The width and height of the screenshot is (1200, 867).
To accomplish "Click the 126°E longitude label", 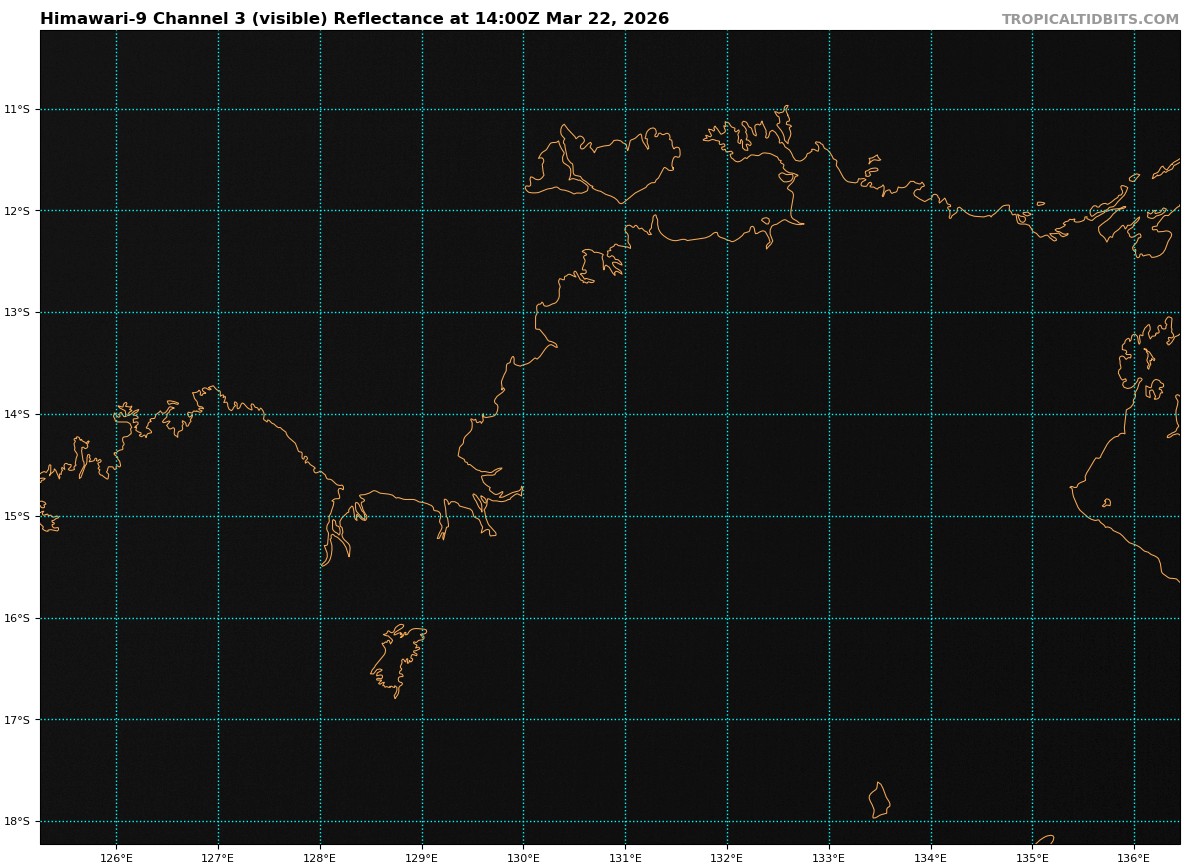I will (116, 858).
